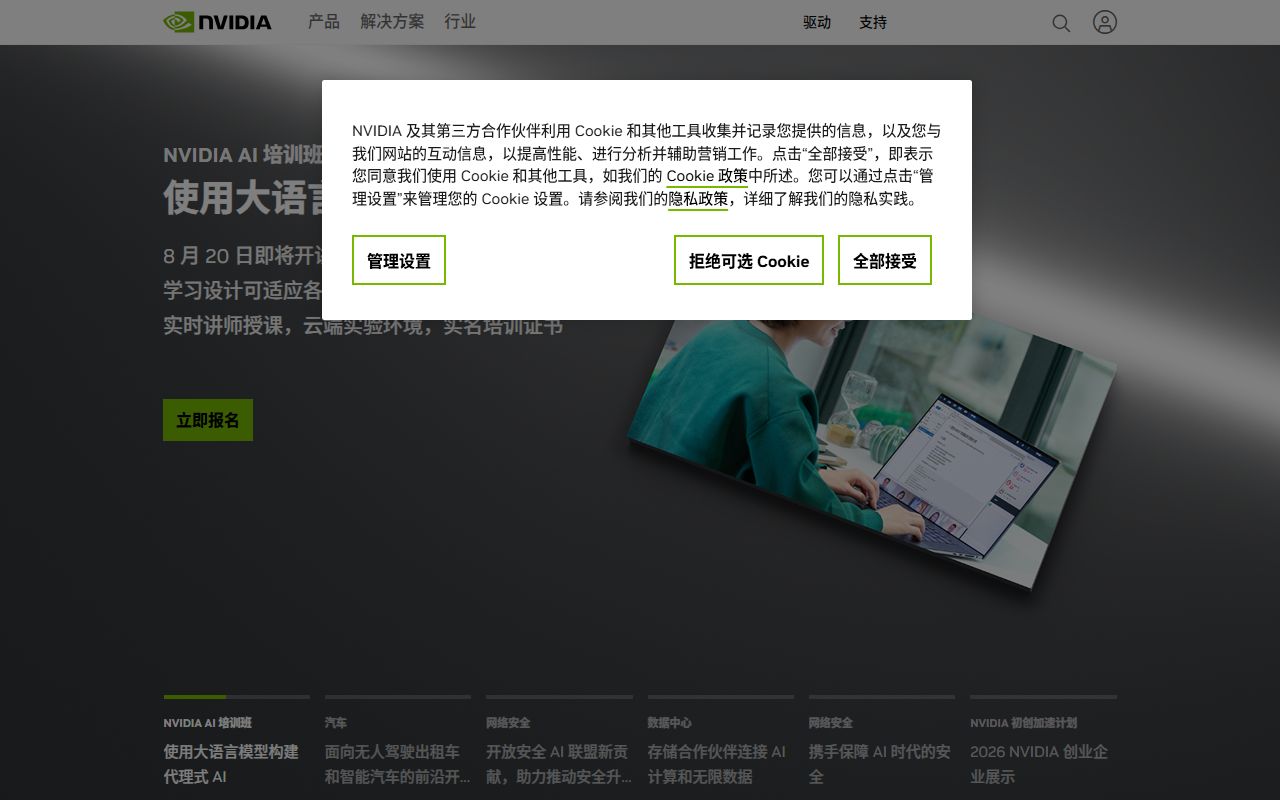The height and width of the screenshot is (800, 1280).
Task: Open the user account icon
Action: 1105,22
